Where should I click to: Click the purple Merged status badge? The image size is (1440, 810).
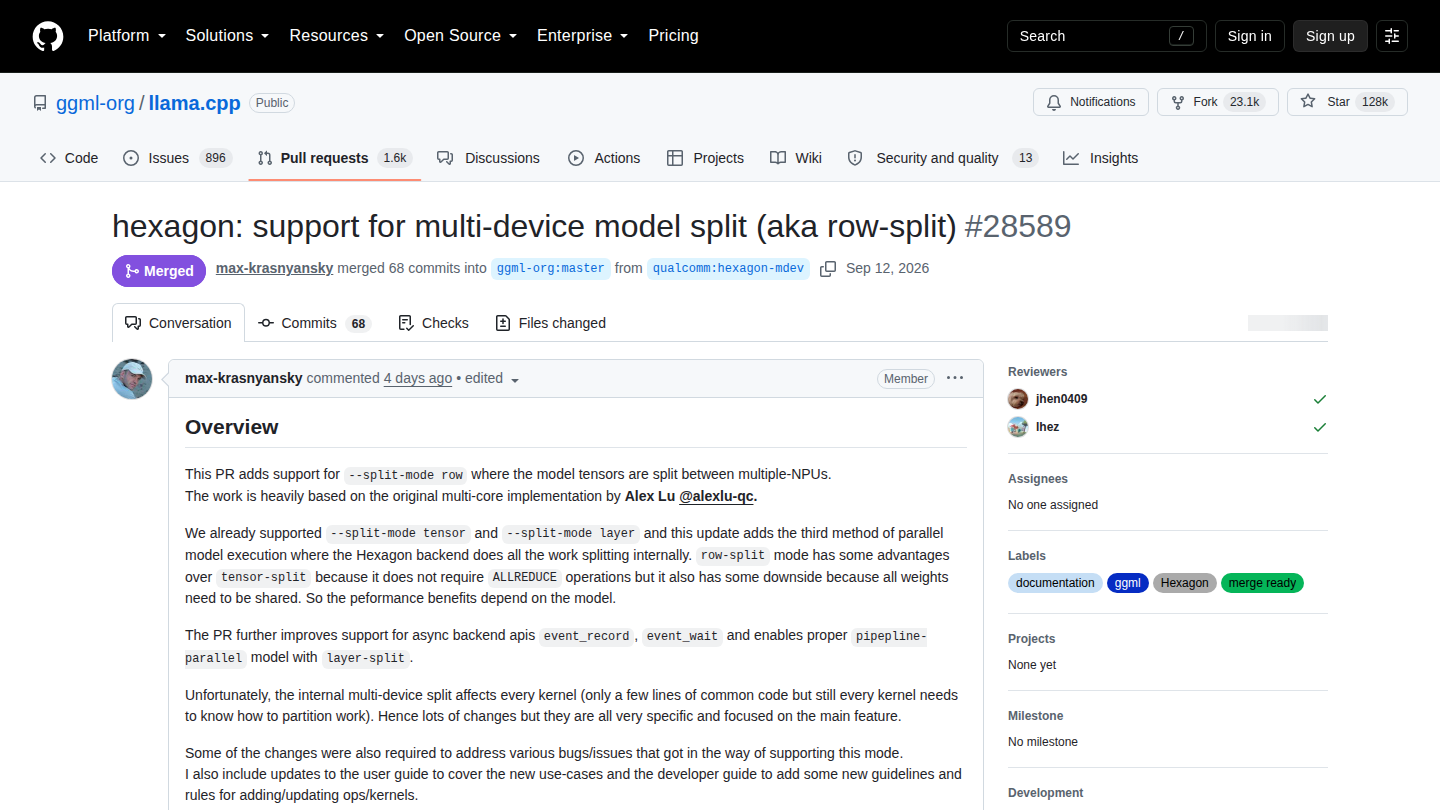(x=159, y=271)
